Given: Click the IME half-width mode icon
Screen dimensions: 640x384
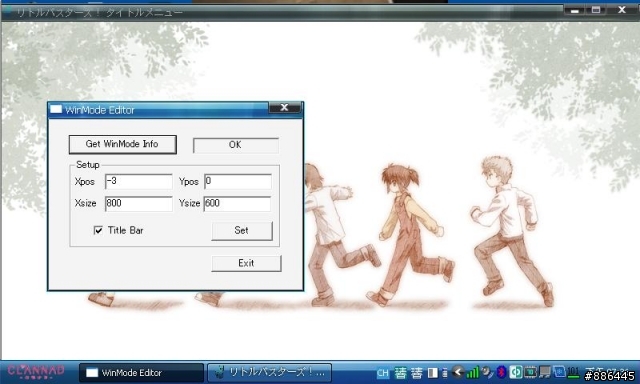Looking at the screenshot, I should click(433, 373).
